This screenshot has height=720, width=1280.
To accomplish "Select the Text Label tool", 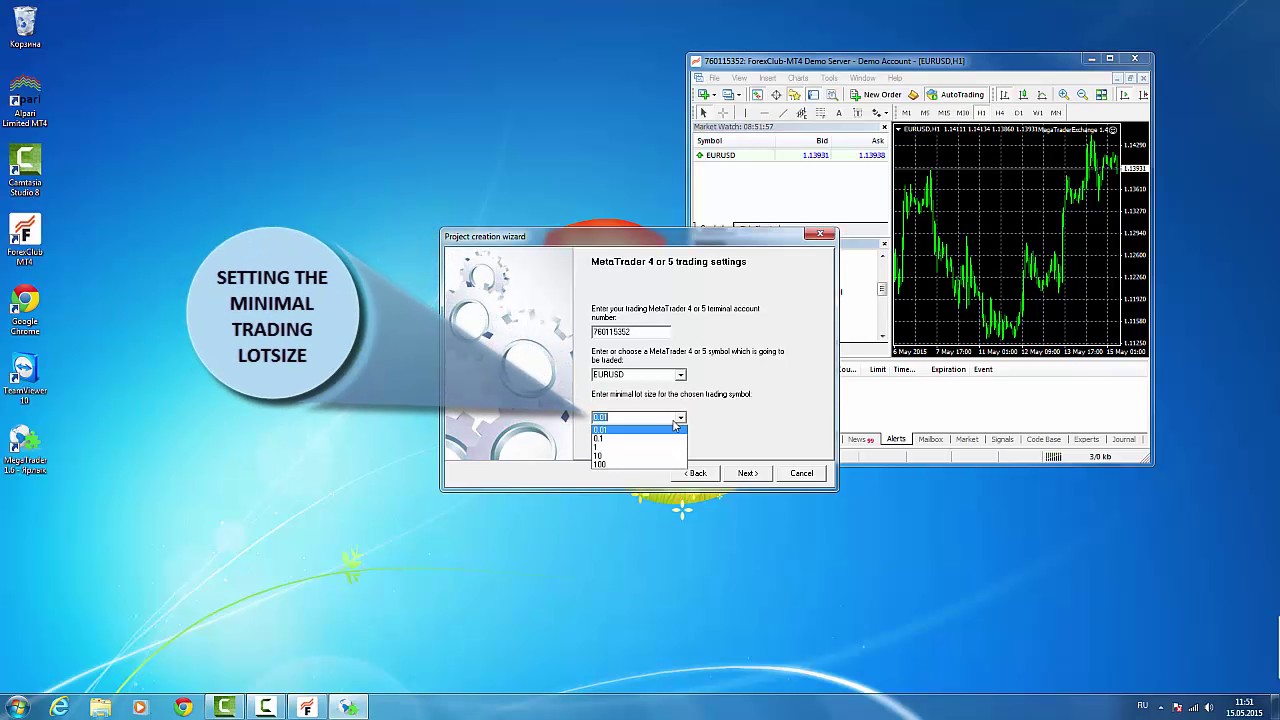I will 858,113.
